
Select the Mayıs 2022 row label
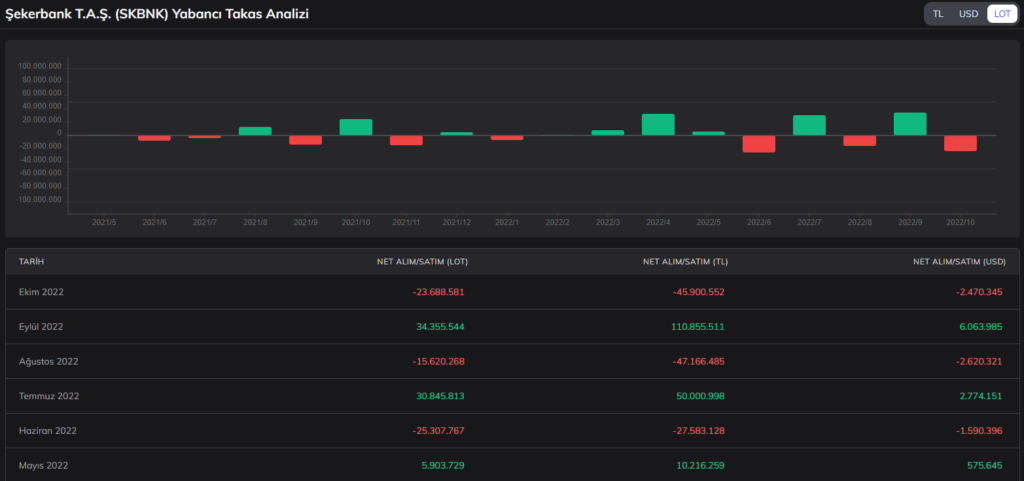coord(43,465)
